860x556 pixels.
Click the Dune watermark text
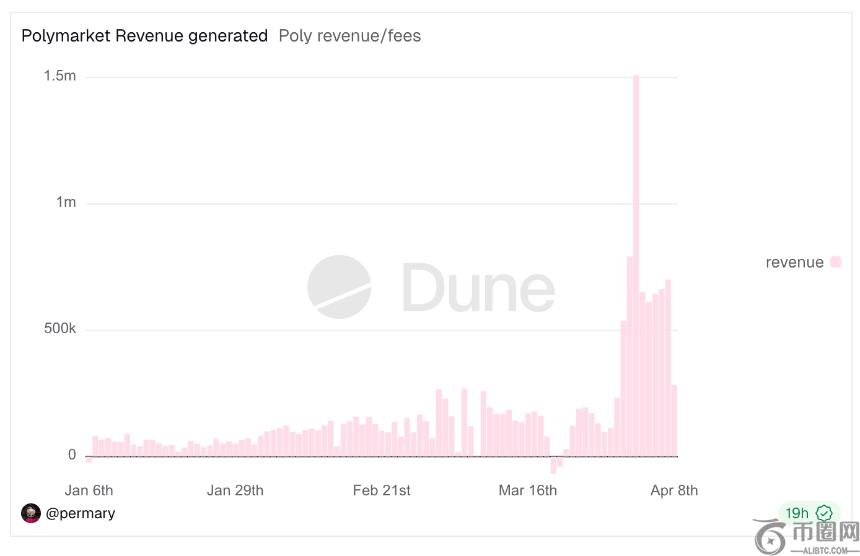pos(478,288)
